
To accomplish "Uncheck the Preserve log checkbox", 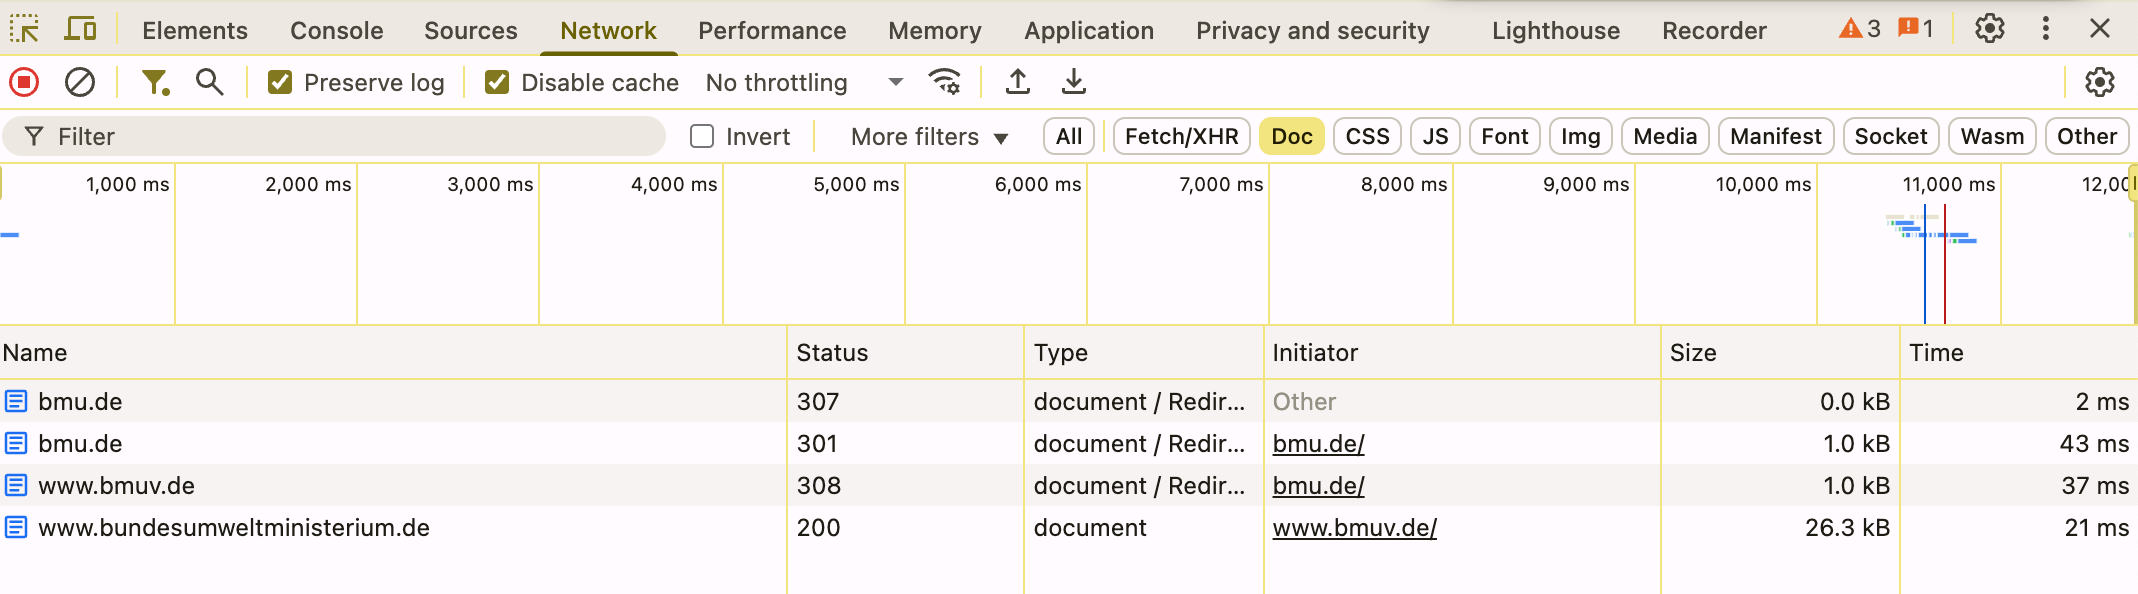I will click(280, 82).
